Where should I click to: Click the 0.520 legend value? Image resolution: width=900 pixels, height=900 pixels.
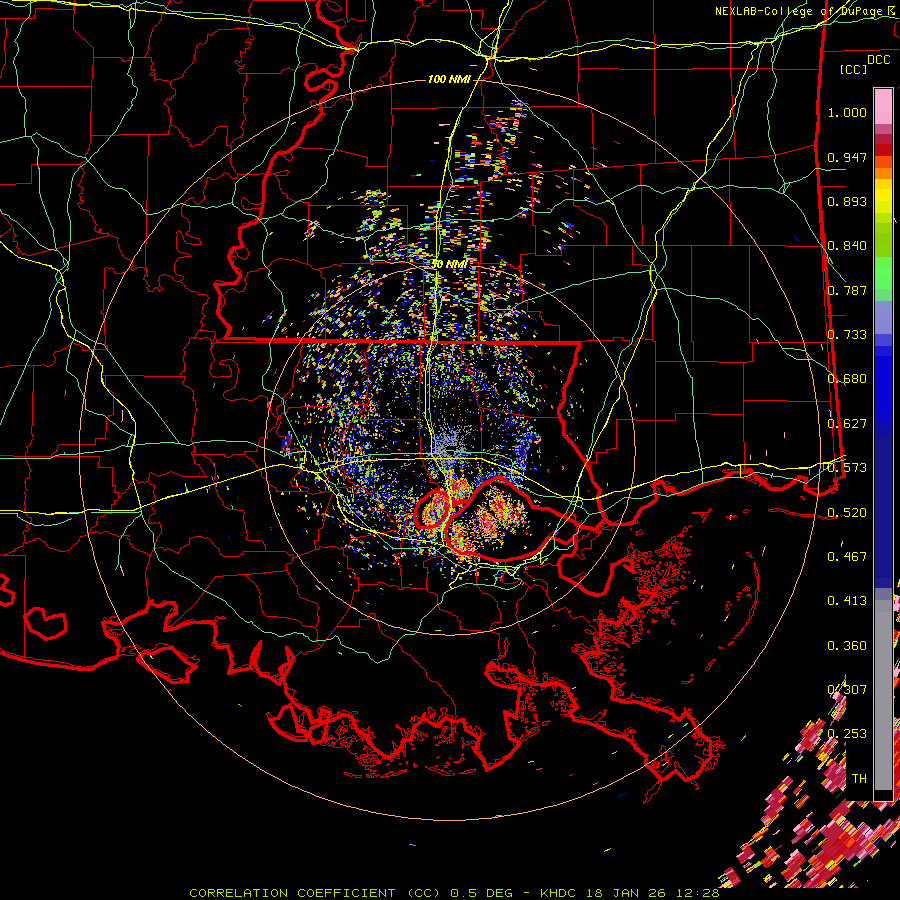[x=847, y=512]
